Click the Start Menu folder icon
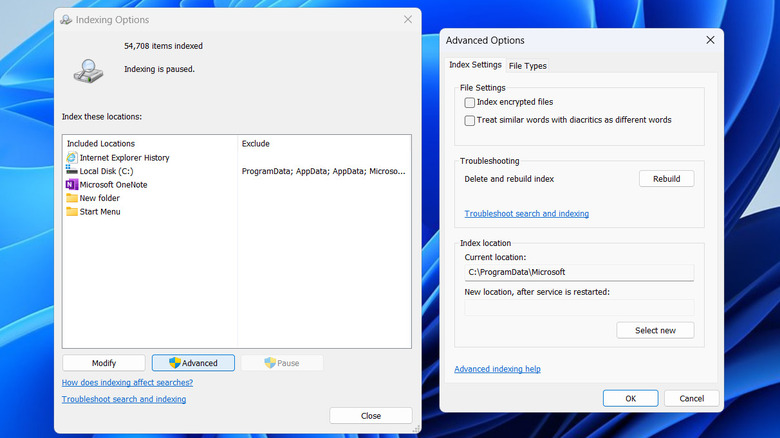This screenshot has height=438, width=780. point(72,212)
